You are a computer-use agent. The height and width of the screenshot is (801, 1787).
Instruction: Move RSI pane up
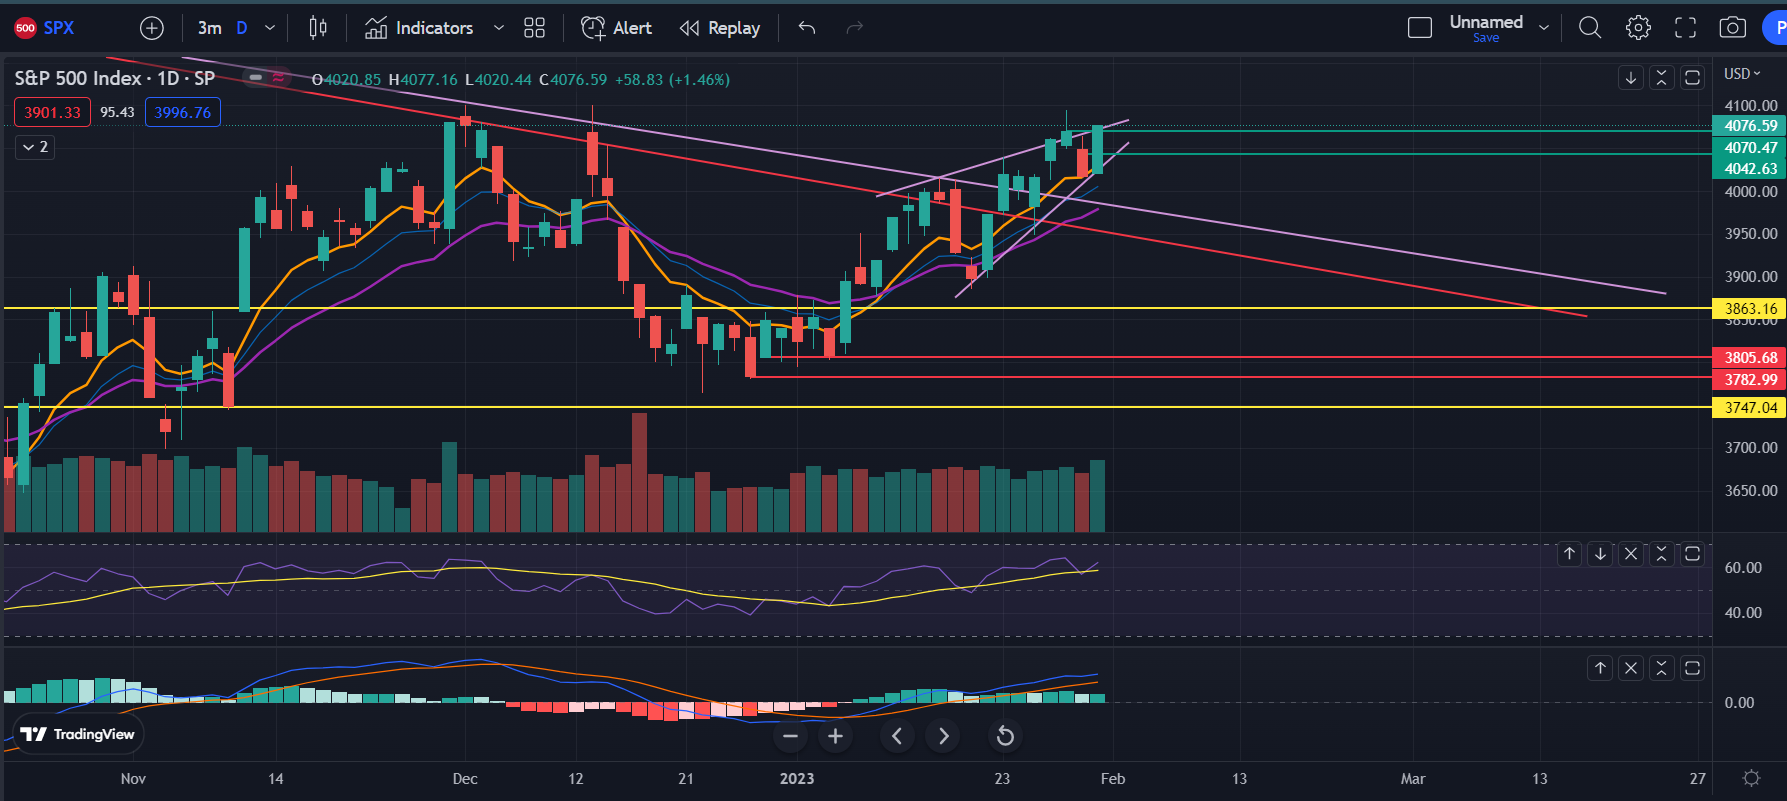click(x=1570, y=553)
